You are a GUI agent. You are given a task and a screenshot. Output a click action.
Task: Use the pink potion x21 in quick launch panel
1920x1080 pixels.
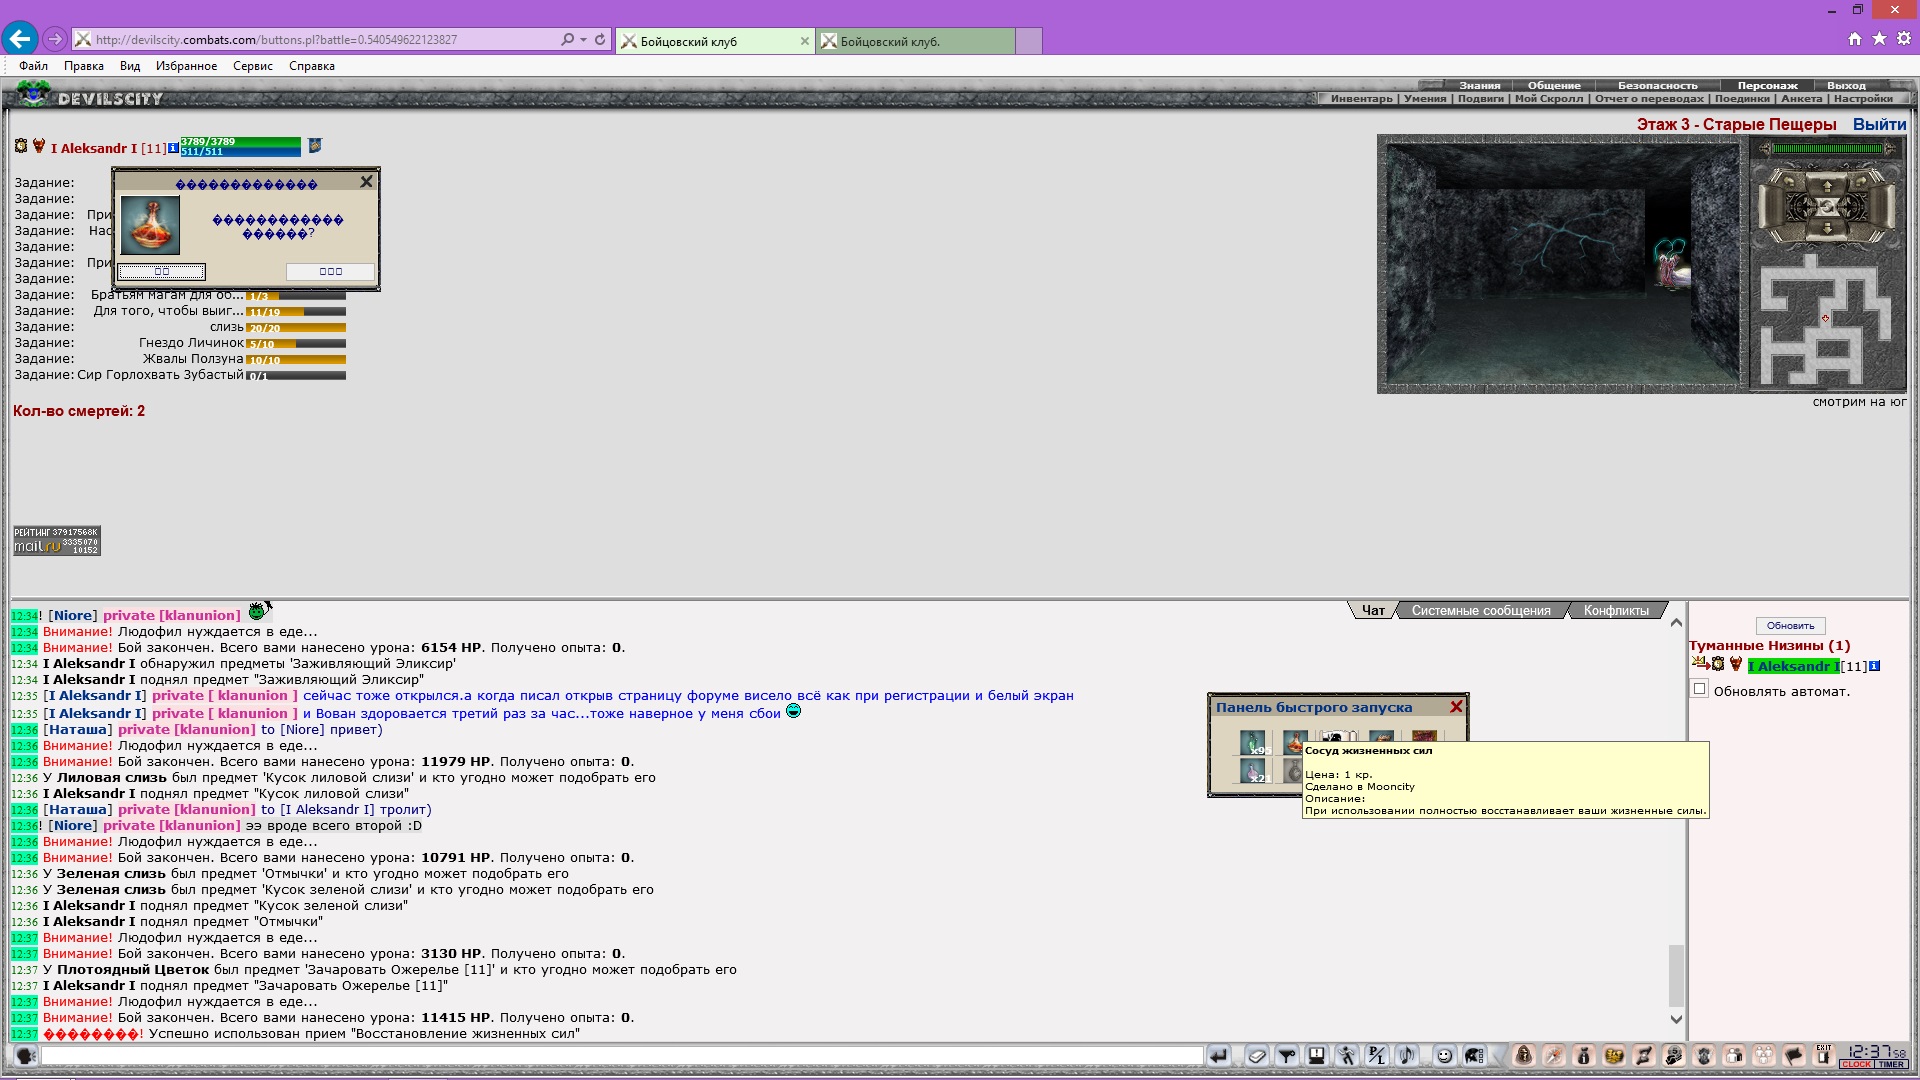(x=1253, y=771)
